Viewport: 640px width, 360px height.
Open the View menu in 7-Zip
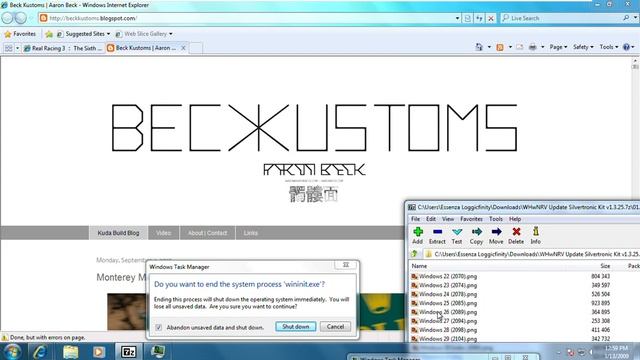pos(448,219)
